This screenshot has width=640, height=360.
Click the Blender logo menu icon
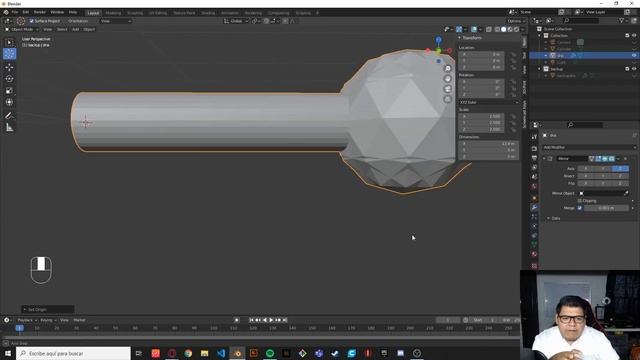(x=6, y=12)
